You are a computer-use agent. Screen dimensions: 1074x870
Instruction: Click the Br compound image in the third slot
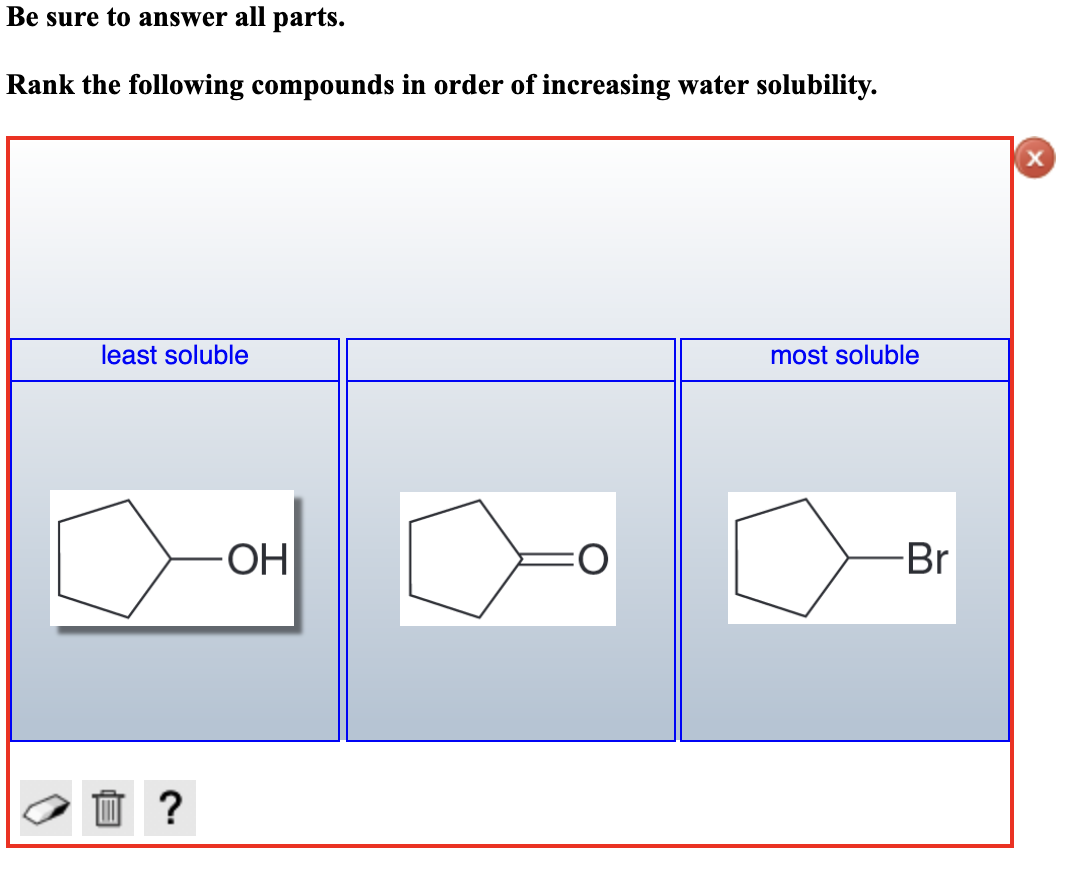pyautogui.click(x=843, y=558)
